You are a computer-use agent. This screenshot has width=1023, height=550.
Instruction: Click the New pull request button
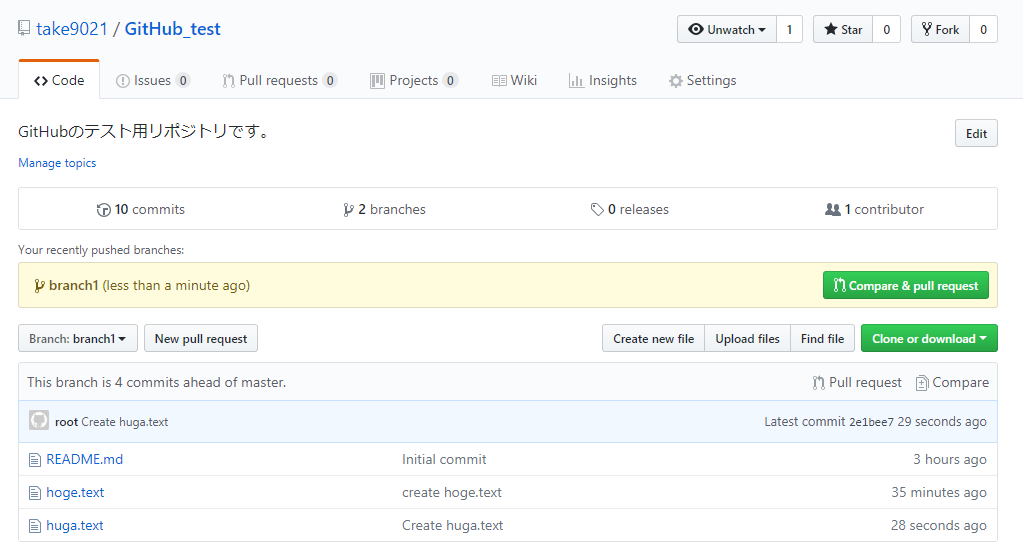click(201, 339)
